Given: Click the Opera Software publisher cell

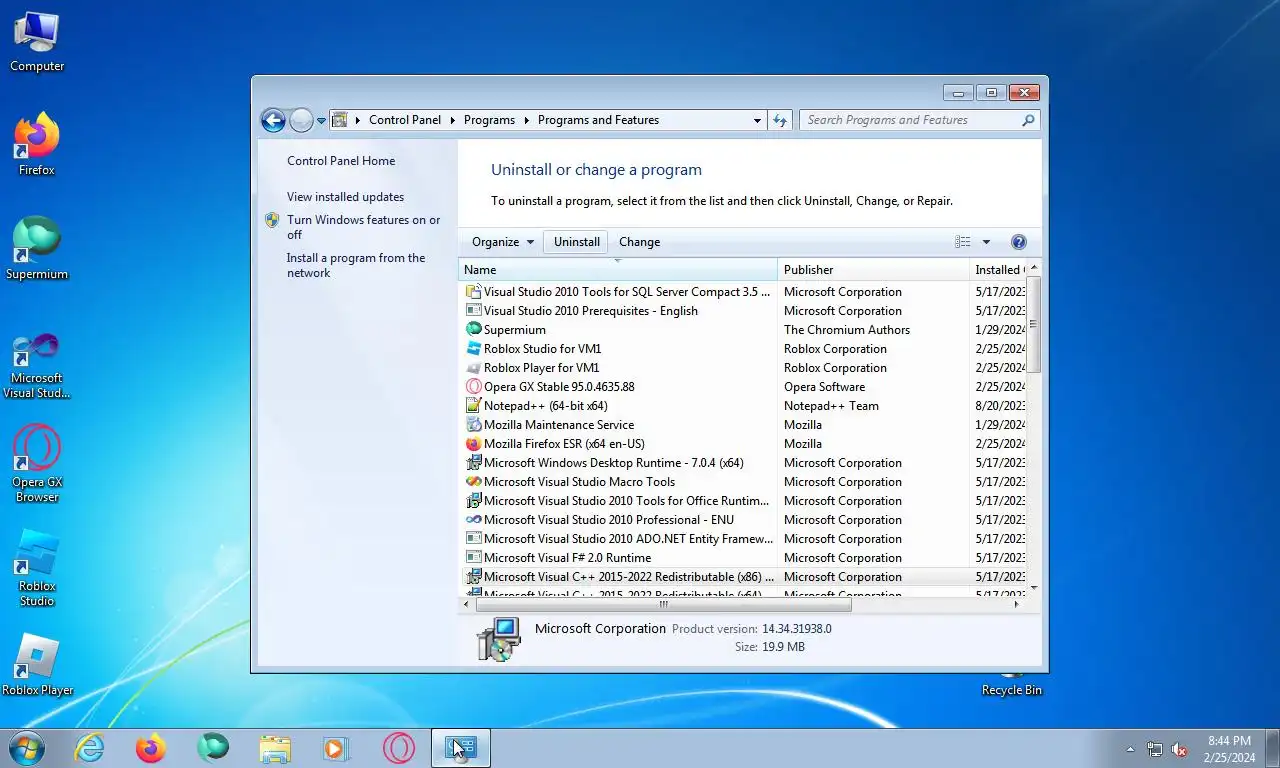Looking at the screenshot, I should click(824, 387).
